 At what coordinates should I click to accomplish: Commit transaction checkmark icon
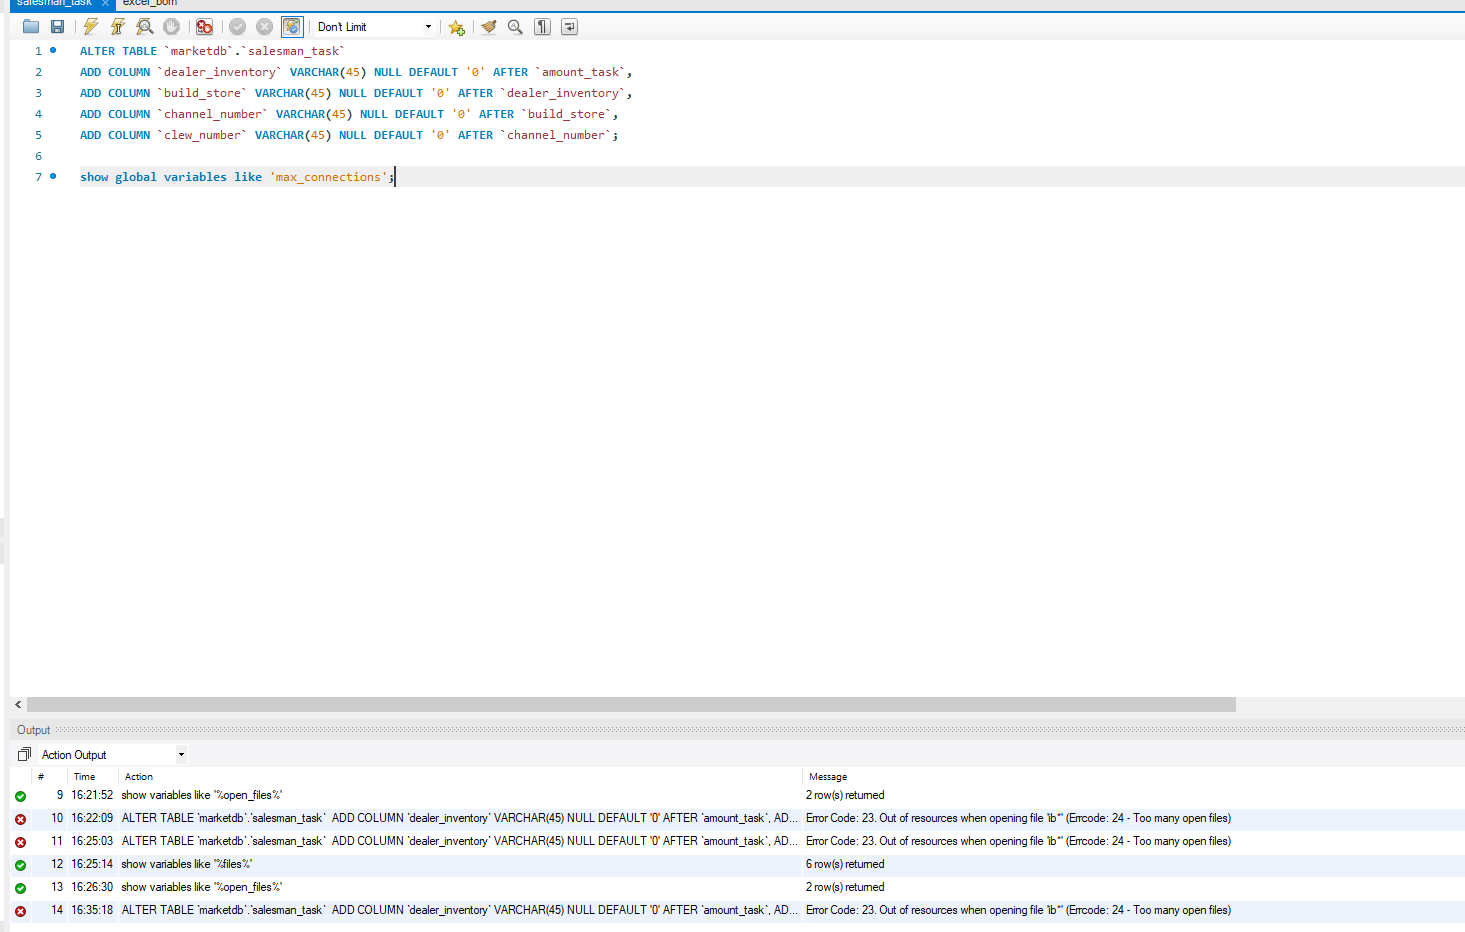(237, 27)
